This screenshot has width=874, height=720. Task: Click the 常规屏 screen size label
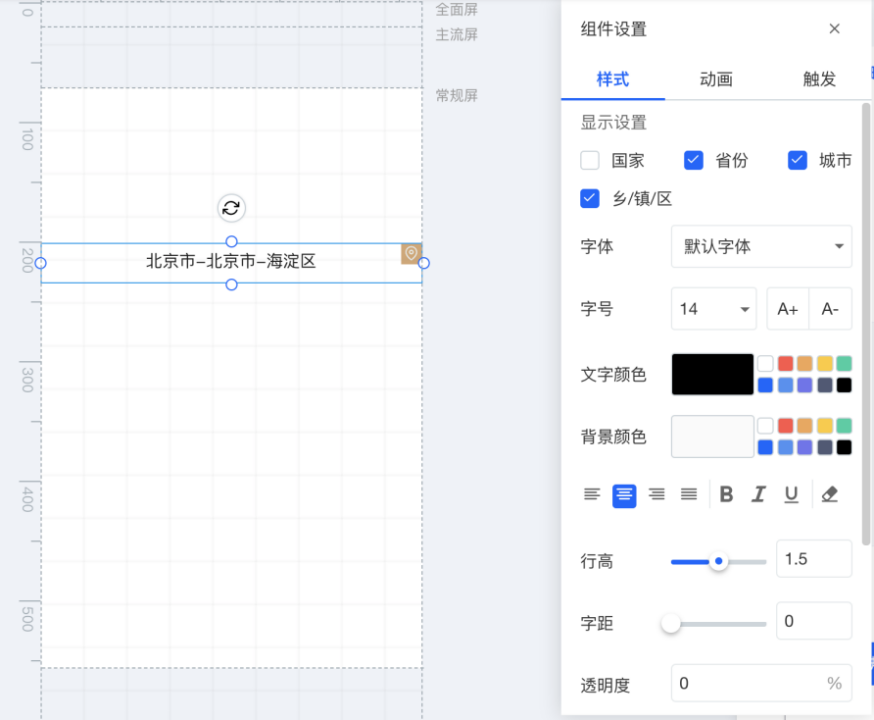[x=457, y=96]
